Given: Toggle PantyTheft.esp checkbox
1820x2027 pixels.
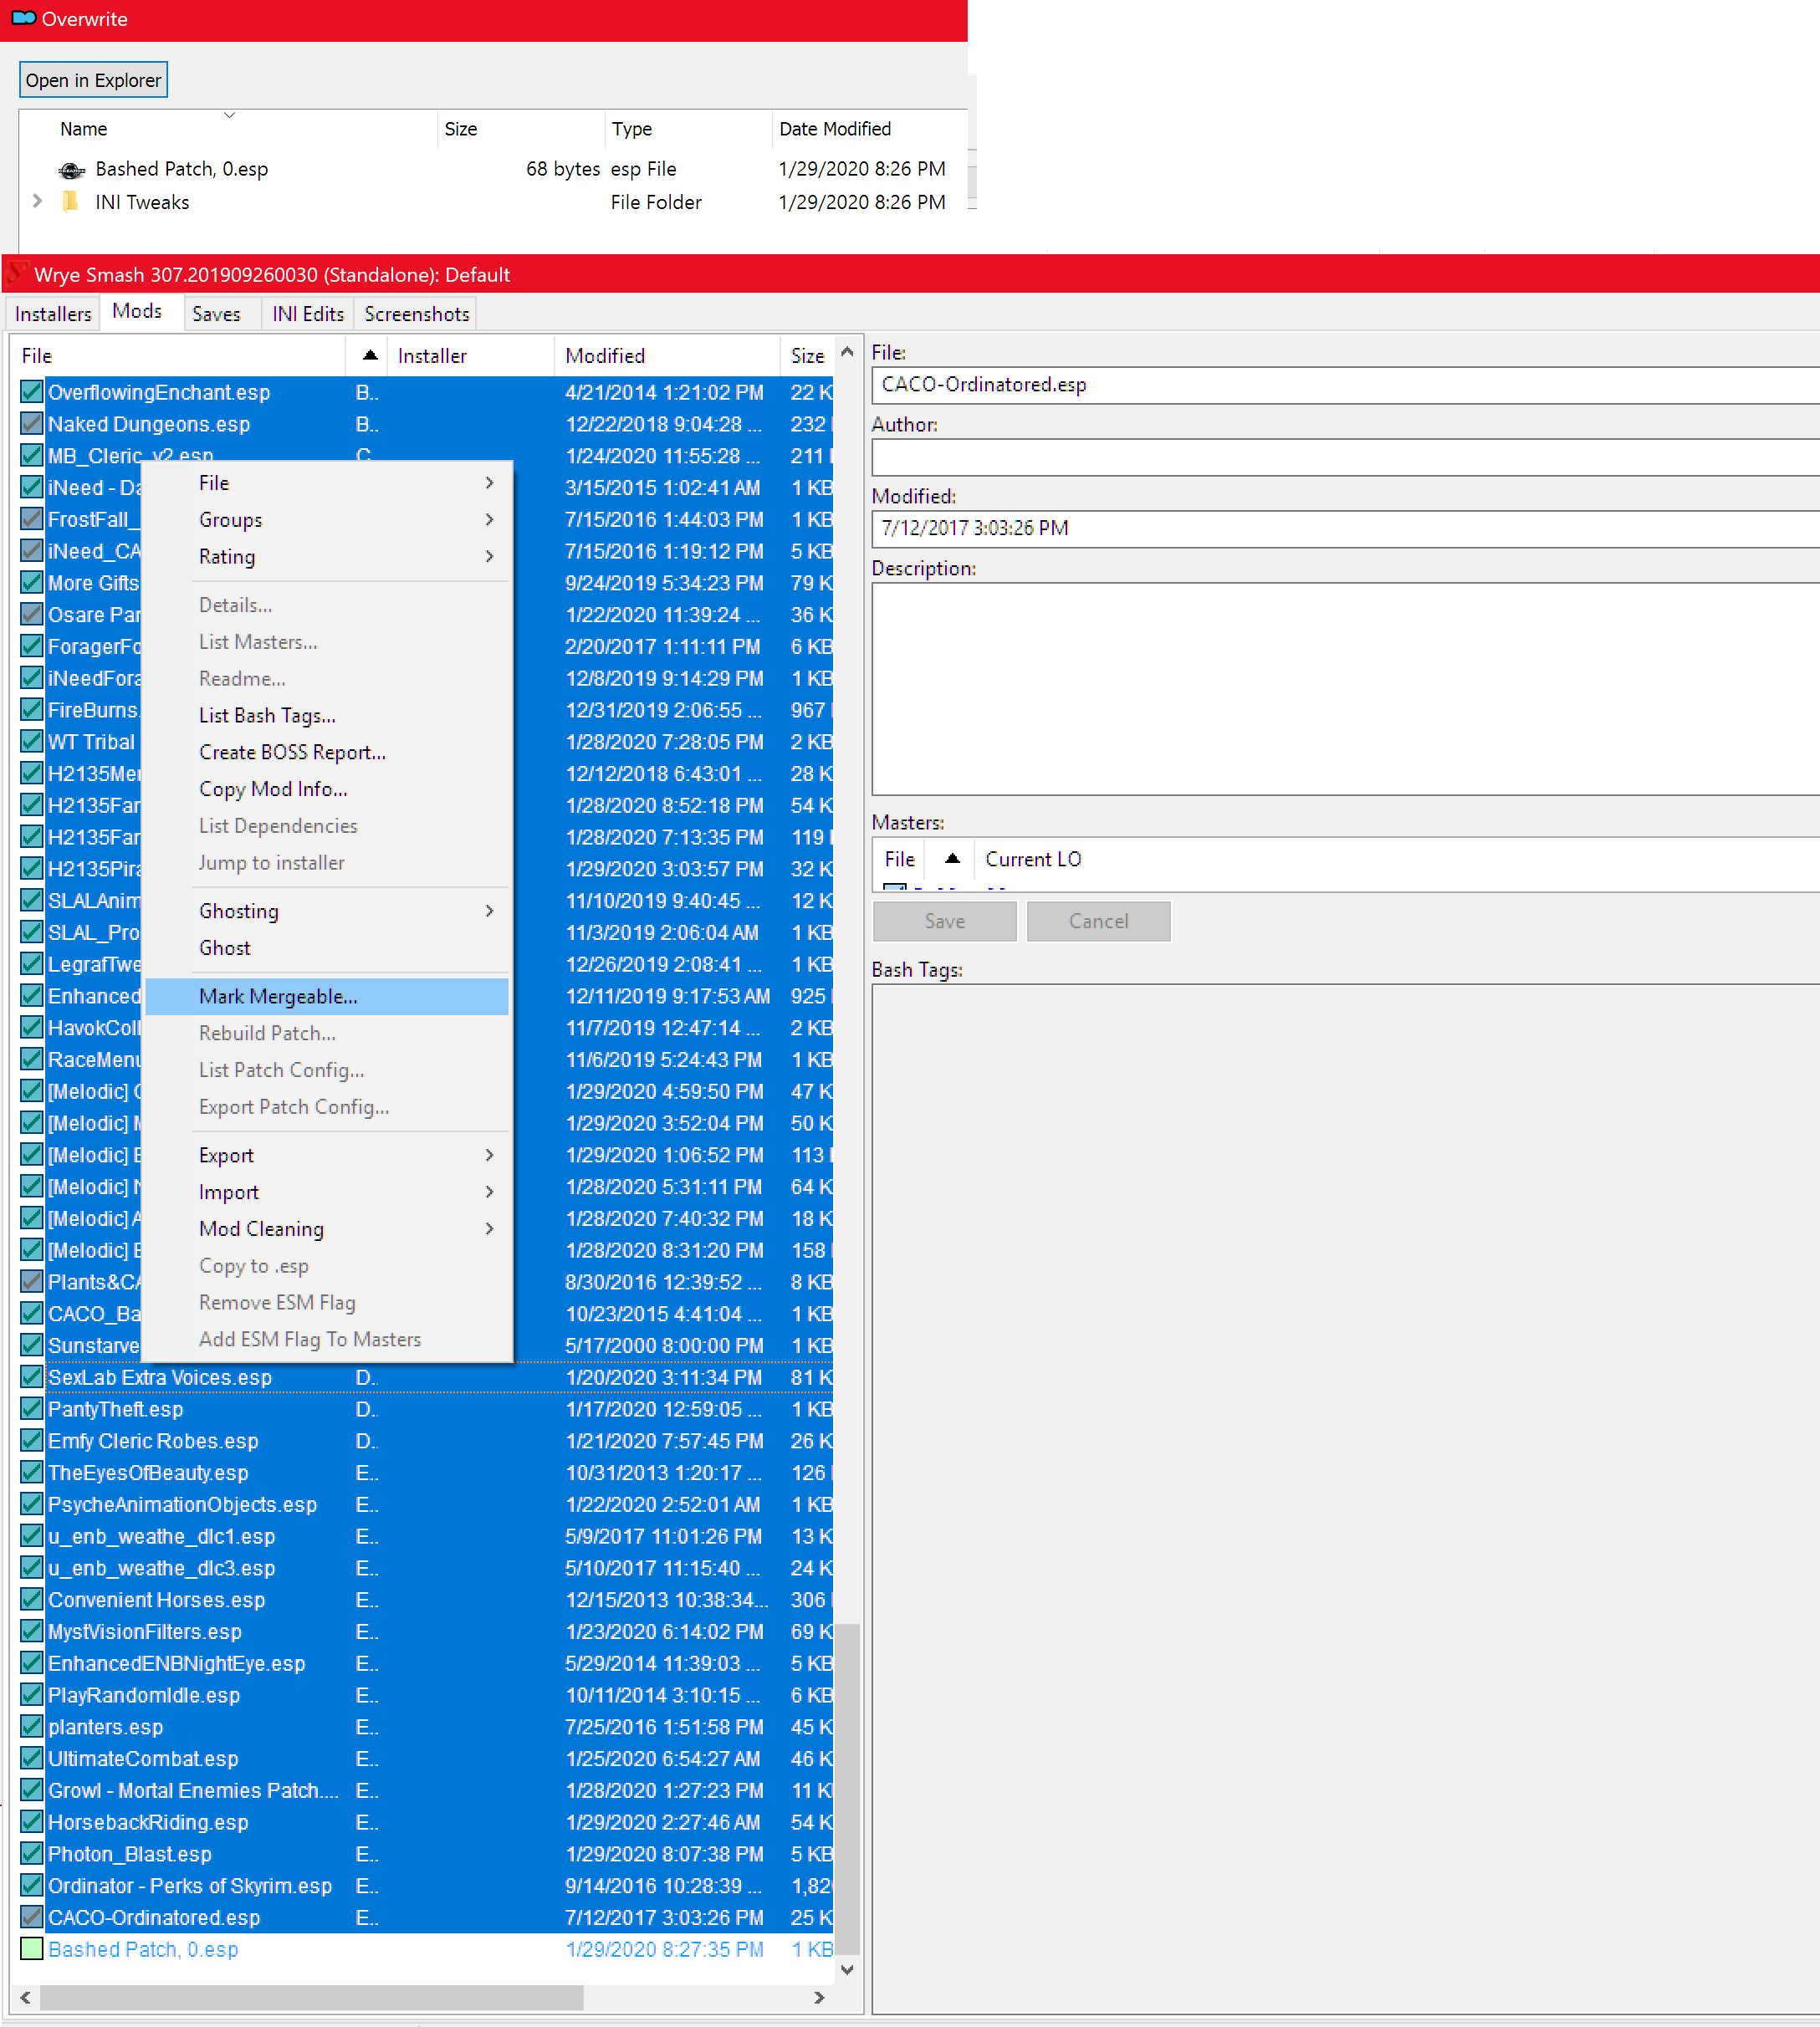Looking at the screenshot, I should (x=32, y=1409).
